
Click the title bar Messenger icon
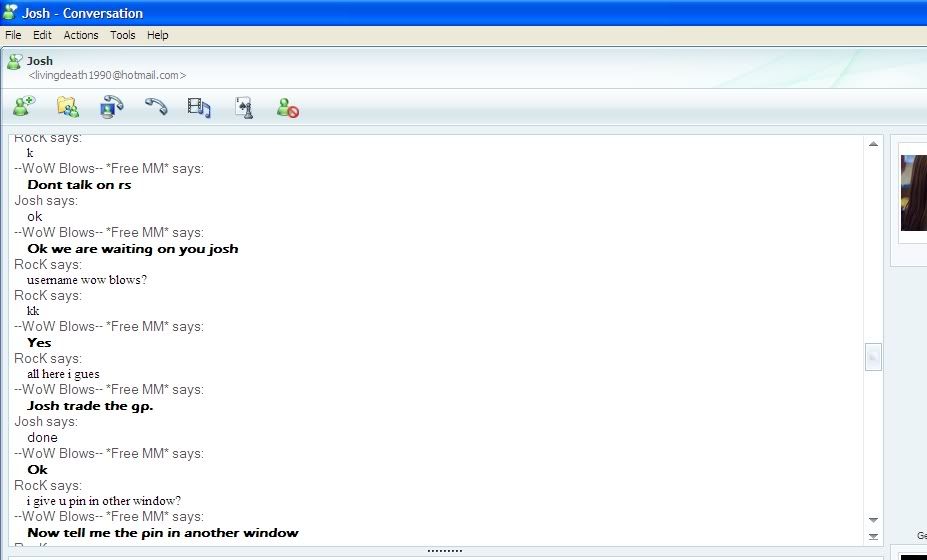[x=10, y=12]
